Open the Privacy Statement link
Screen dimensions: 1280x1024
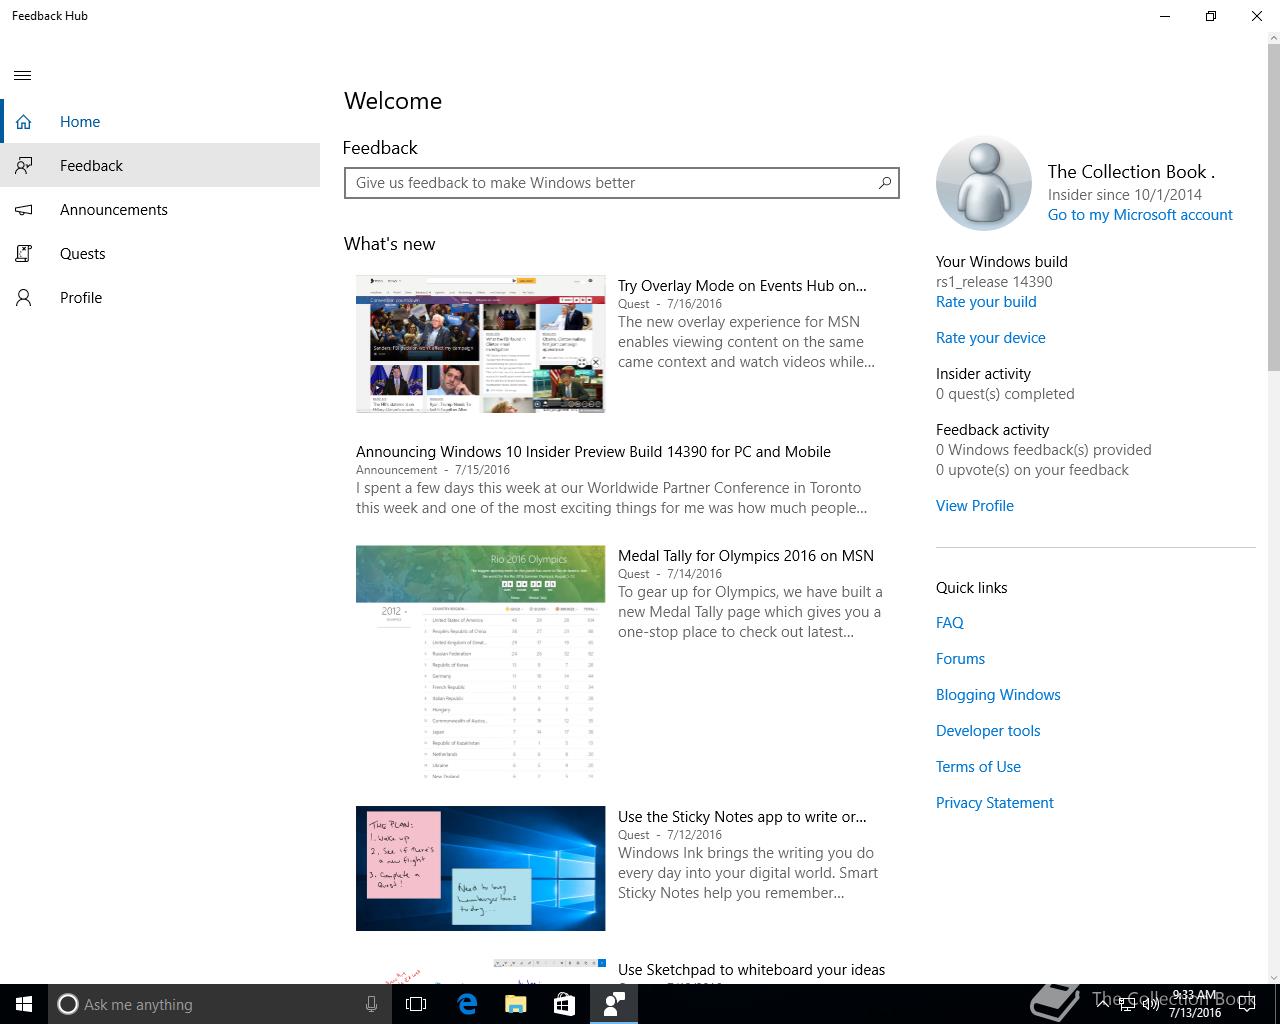995,803
